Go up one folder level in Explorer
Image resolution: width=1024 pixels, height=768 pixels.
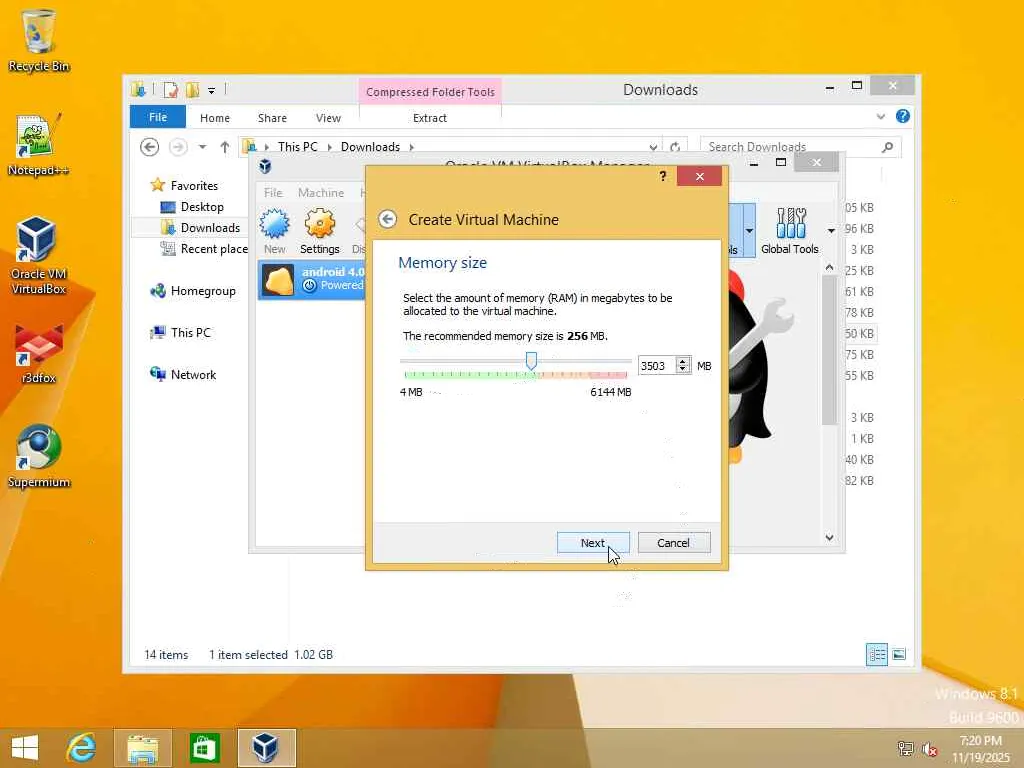[225, 147]
